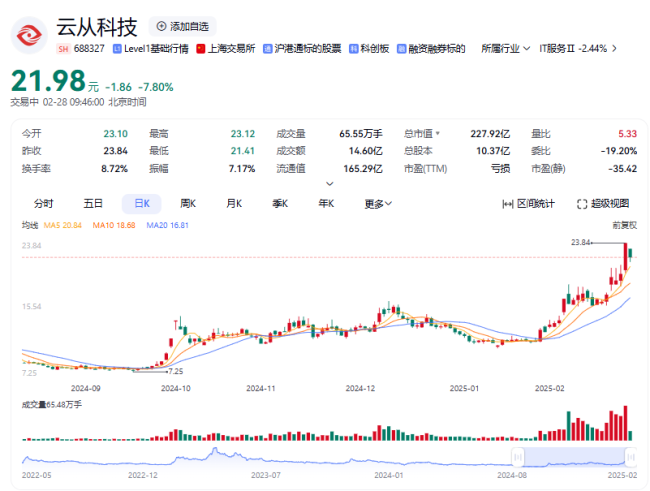Switch to 分时 chart tab
Viewport: 650px width, 491px height.
pos(44,204)
